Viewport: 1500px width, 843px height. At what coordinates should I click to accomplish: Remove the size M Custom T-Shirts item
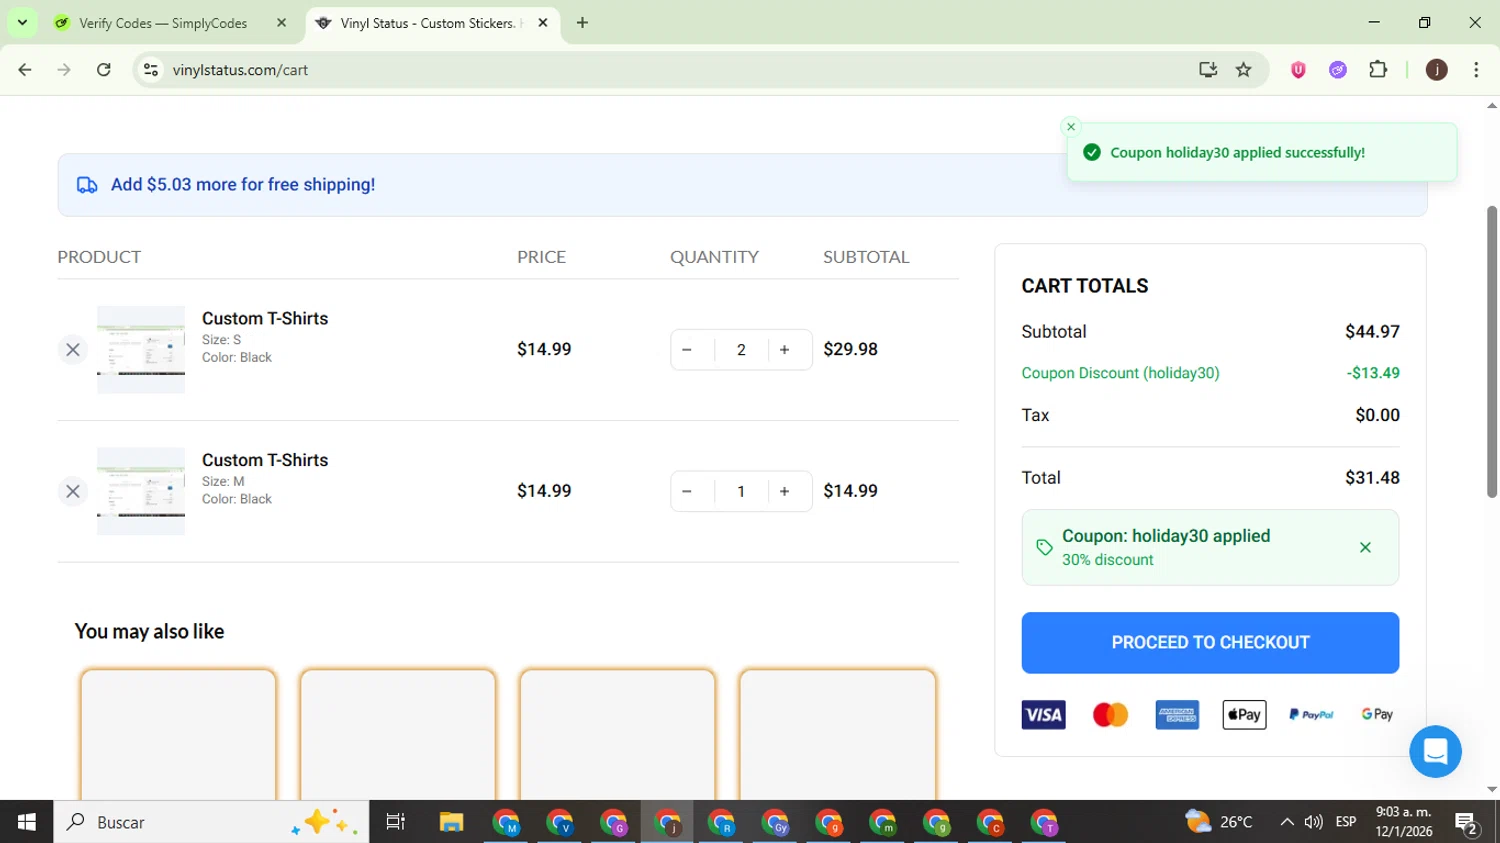(x=73, y=491)
